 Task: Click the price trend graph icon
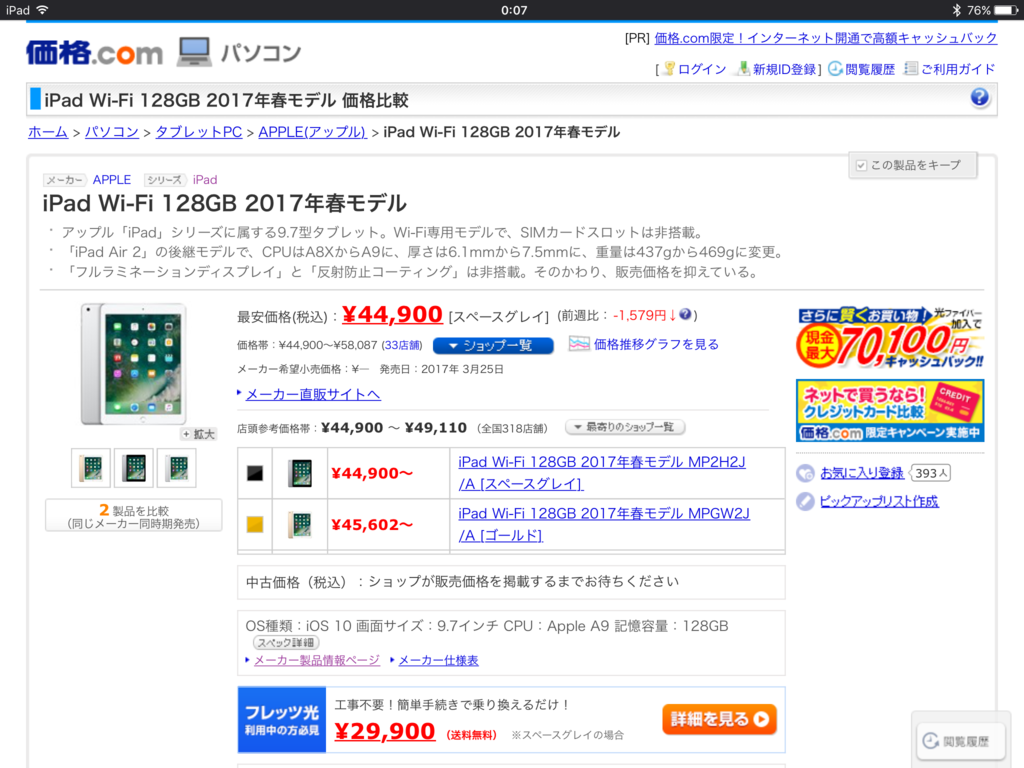click(579, 344)
